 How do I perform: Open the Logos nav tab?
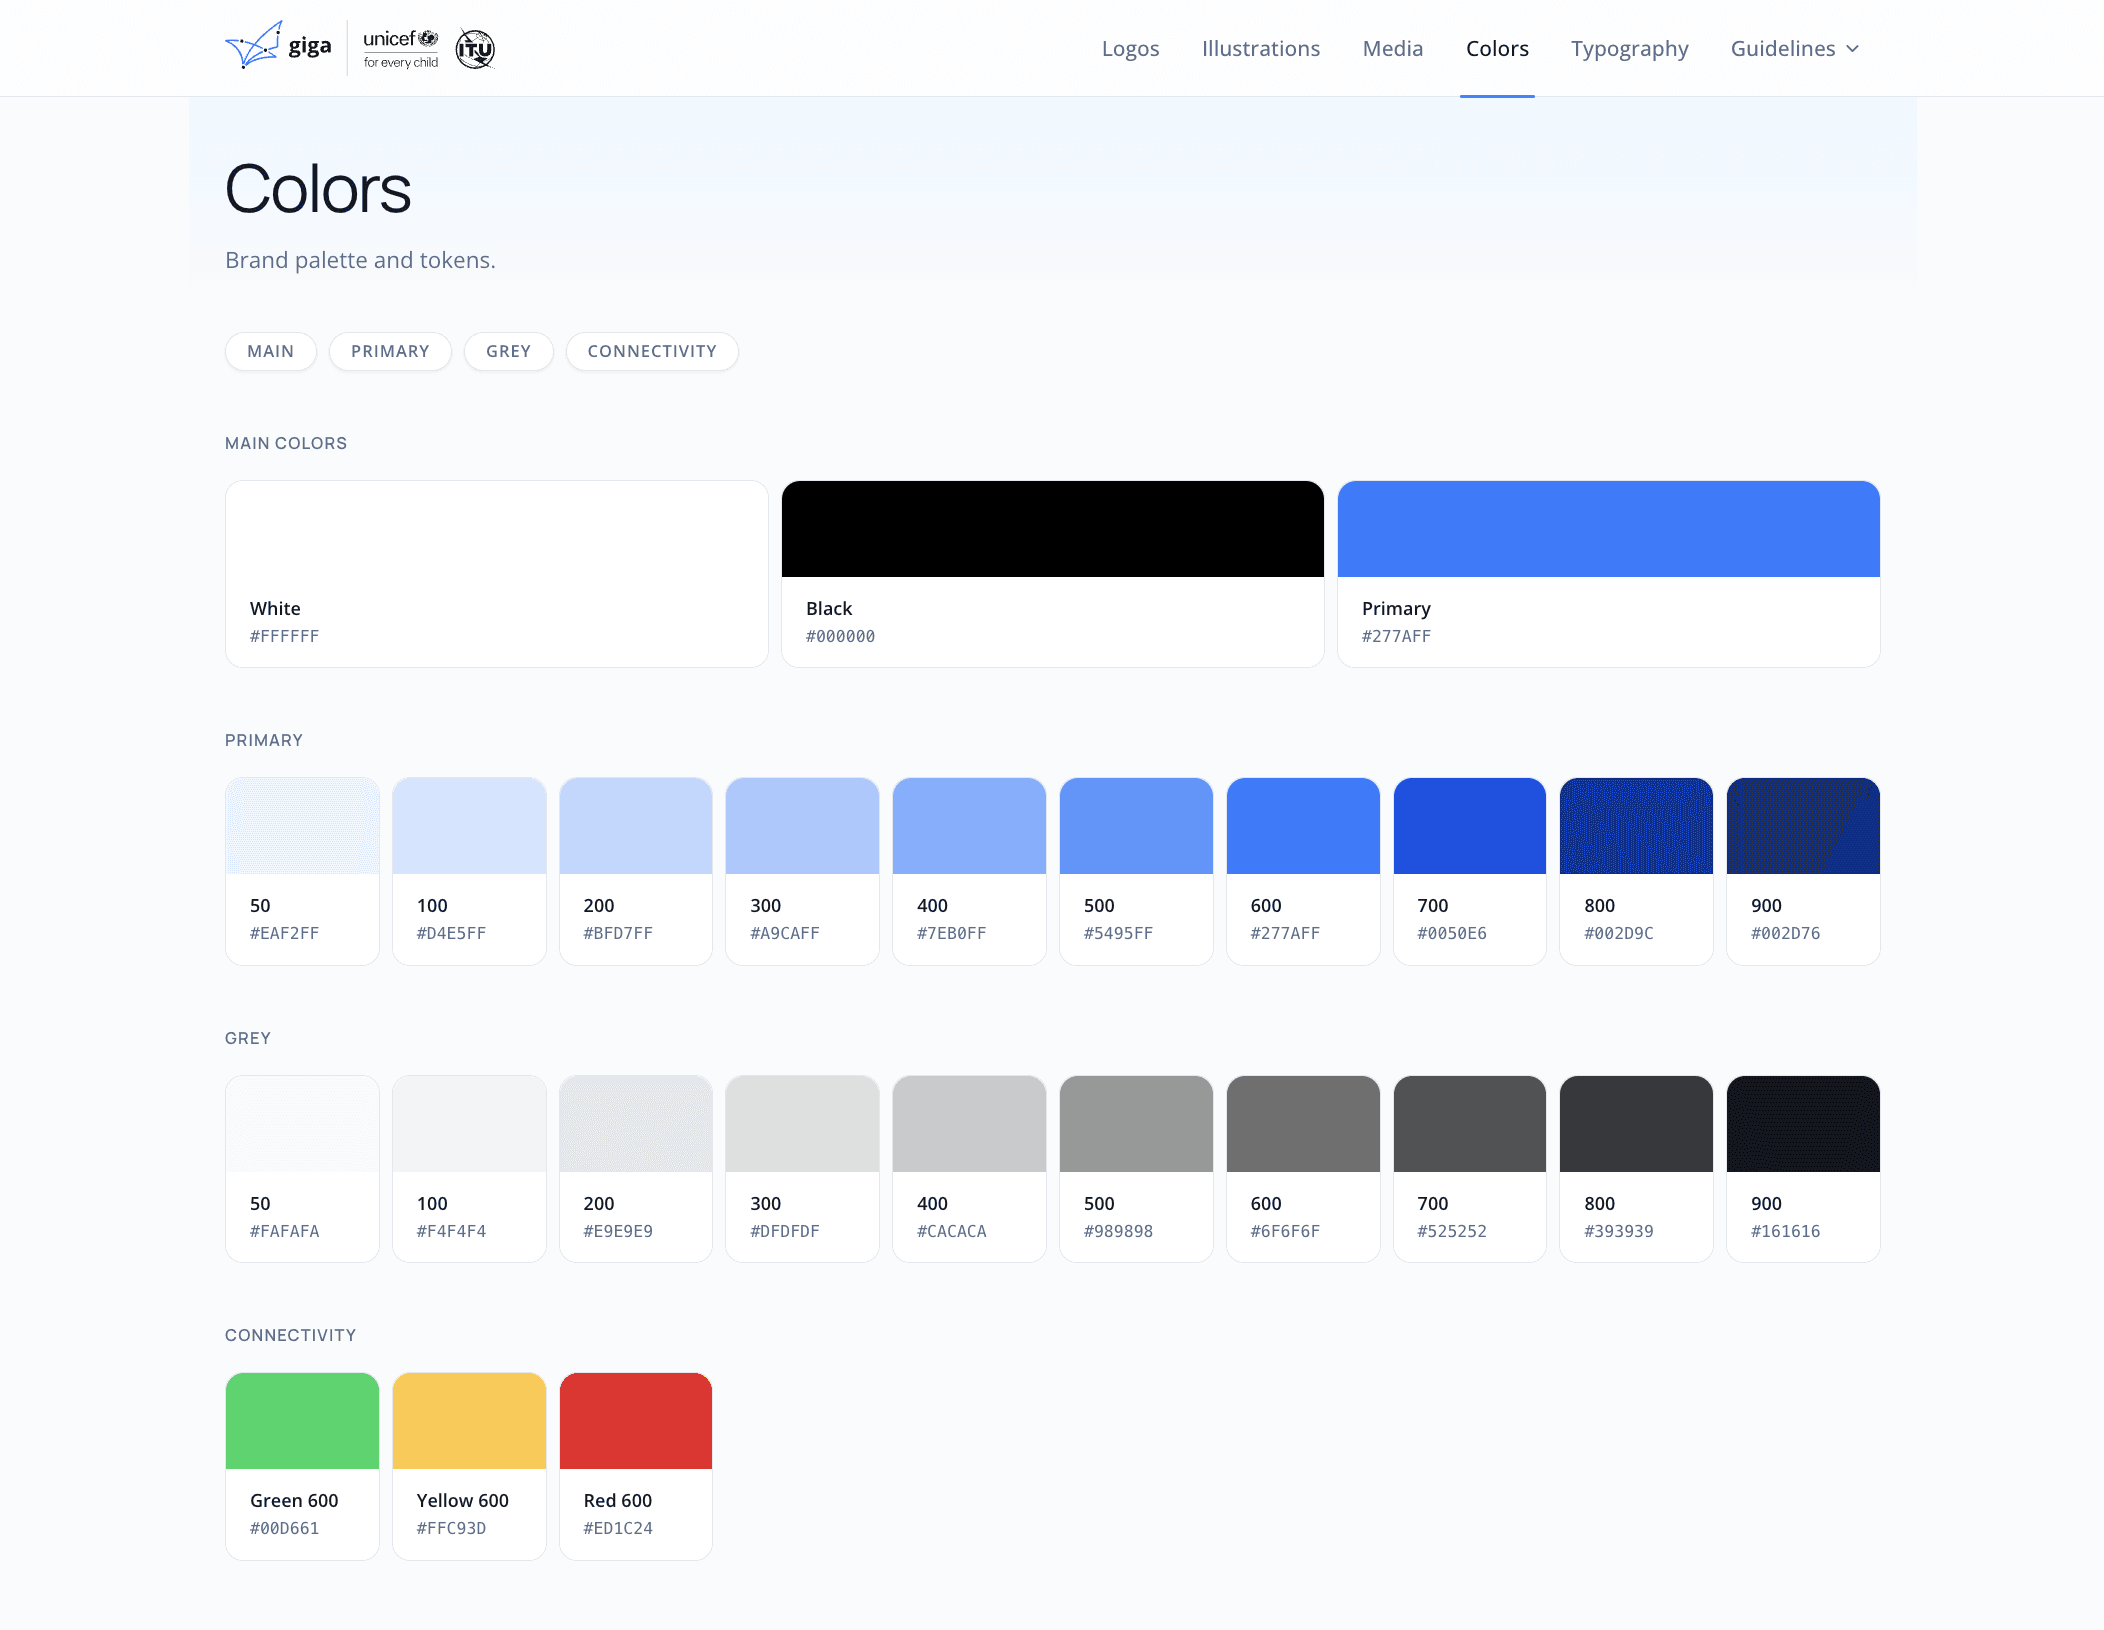coord(1130,49)
